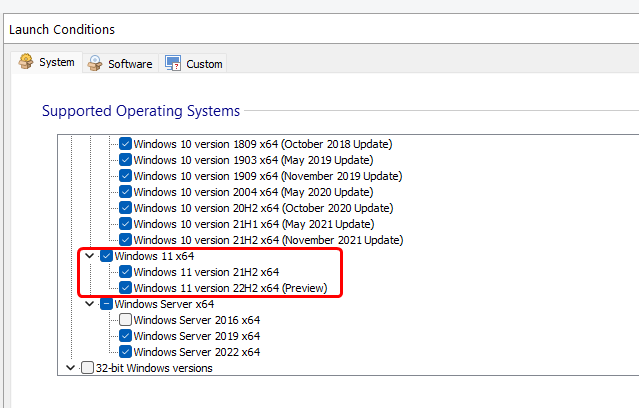
Task: Click the Launch Conditions page title
Action: point(62,30)
